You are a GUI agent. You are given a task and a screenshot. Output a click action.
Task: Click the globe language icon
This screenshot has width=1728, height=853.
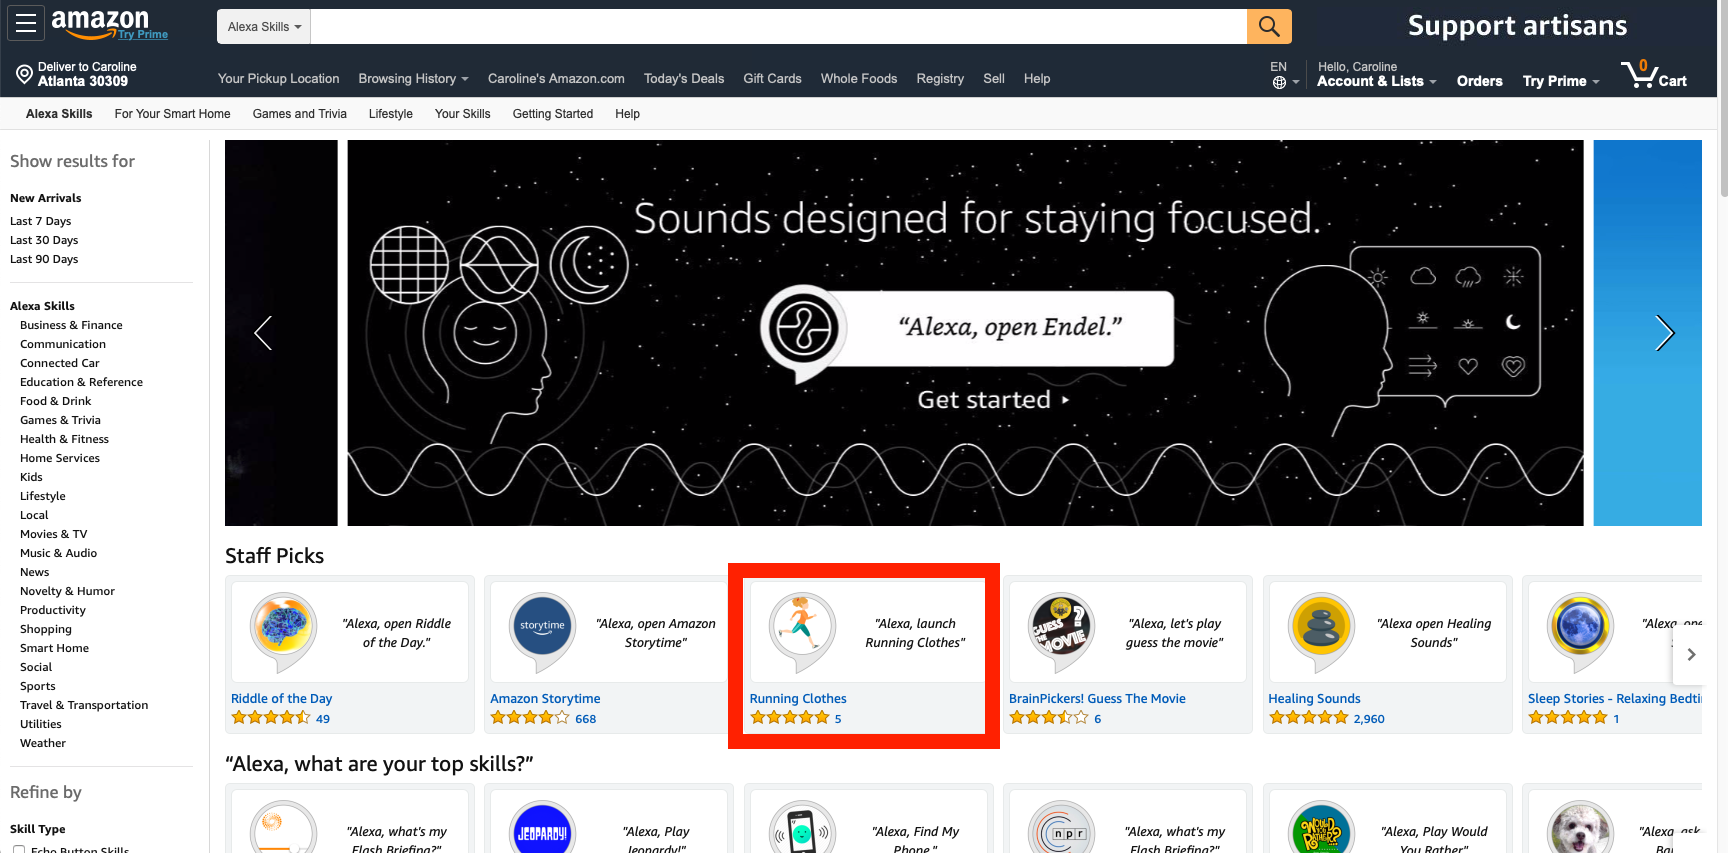click(1279, 82)
